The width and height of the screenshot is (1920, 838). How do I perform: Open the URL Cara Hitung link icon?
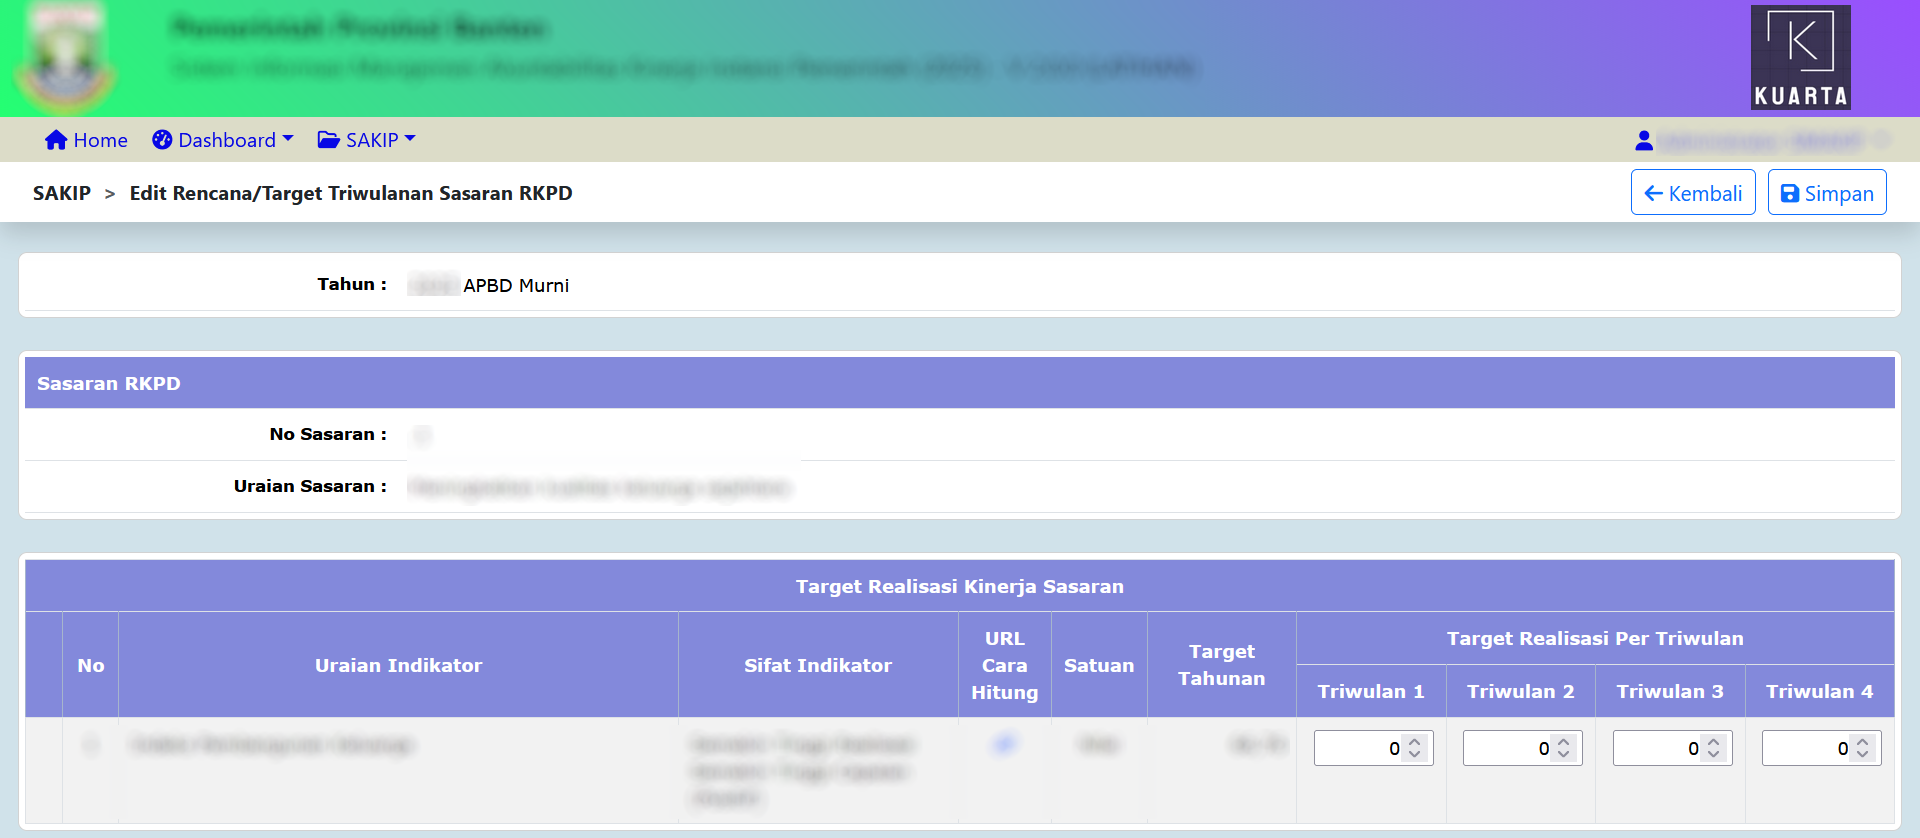(x=1004, y=744)
